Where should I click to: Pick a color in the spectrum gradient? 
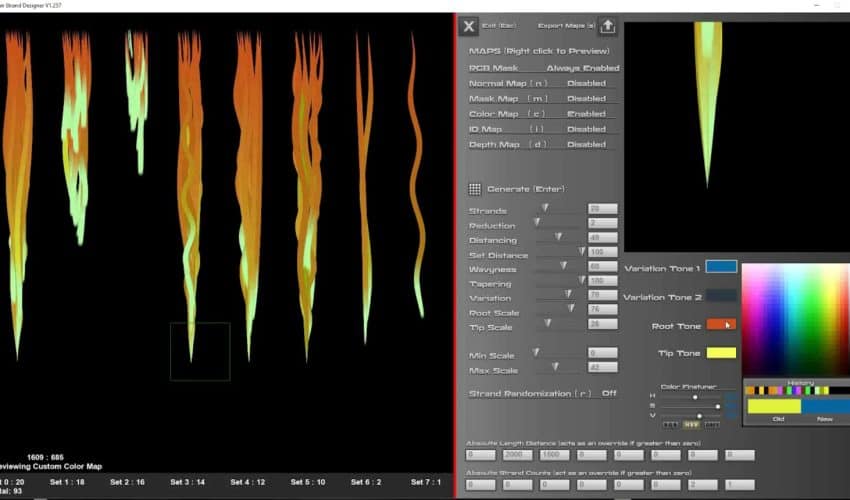(794, 320)
